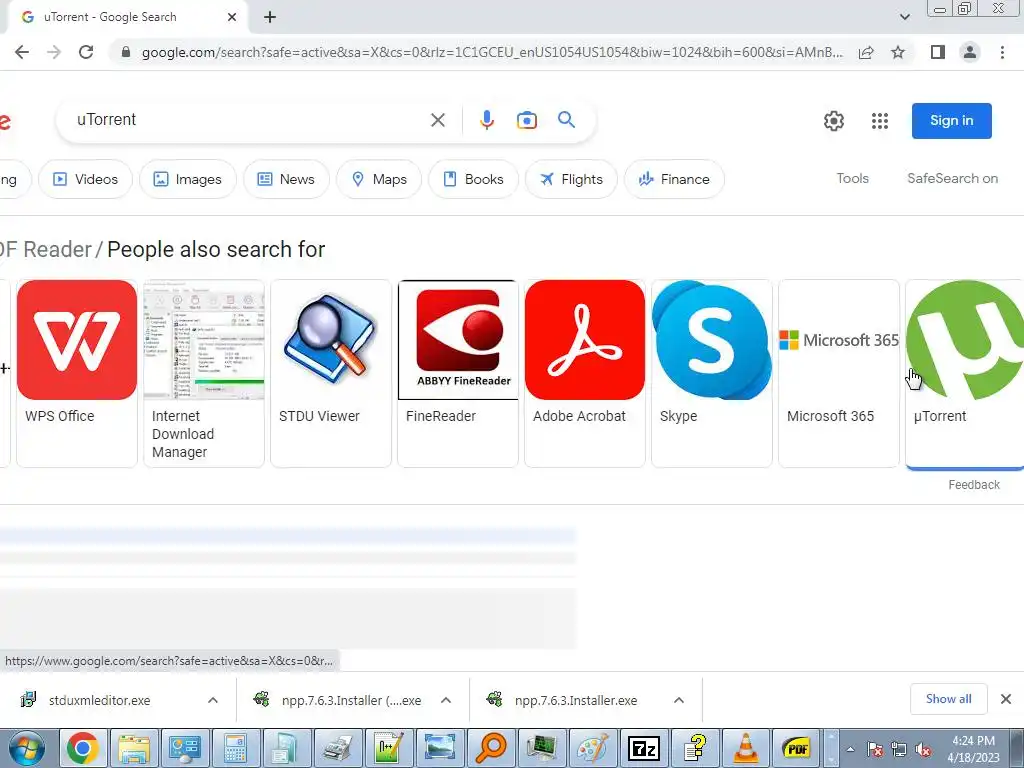1024x768 pixels.
Task: Select the Flights filter chip
Action: tap(571, 179)
